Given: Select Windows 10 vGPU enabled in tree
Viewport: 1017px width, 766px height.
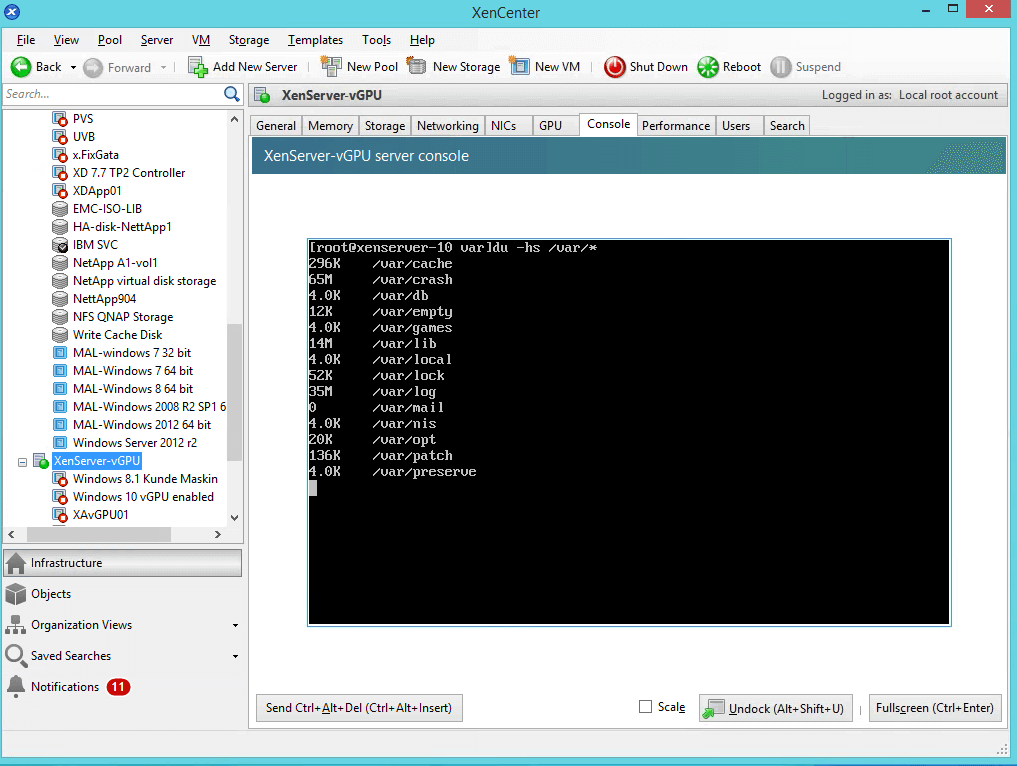Looking at the screenshot, I should [143, 497].
